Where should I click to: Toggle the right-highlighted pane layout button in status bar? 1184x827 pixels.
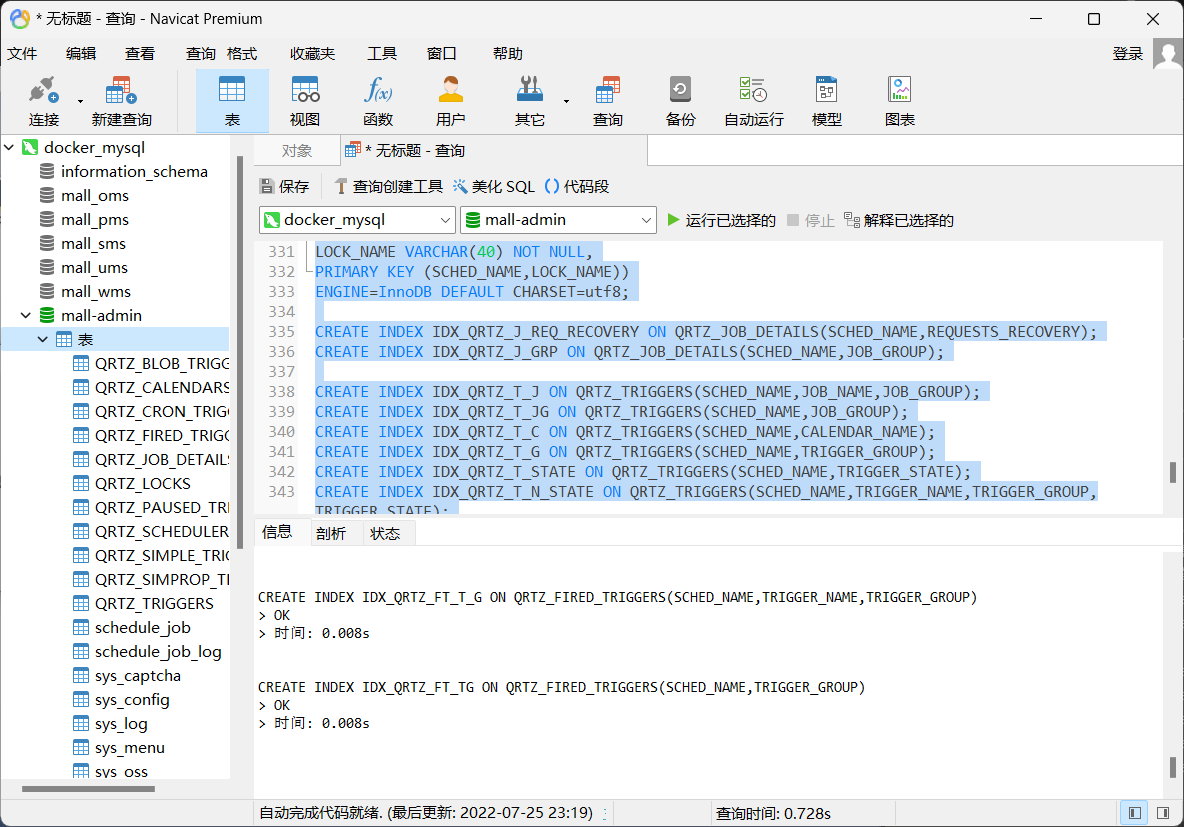1161,813
